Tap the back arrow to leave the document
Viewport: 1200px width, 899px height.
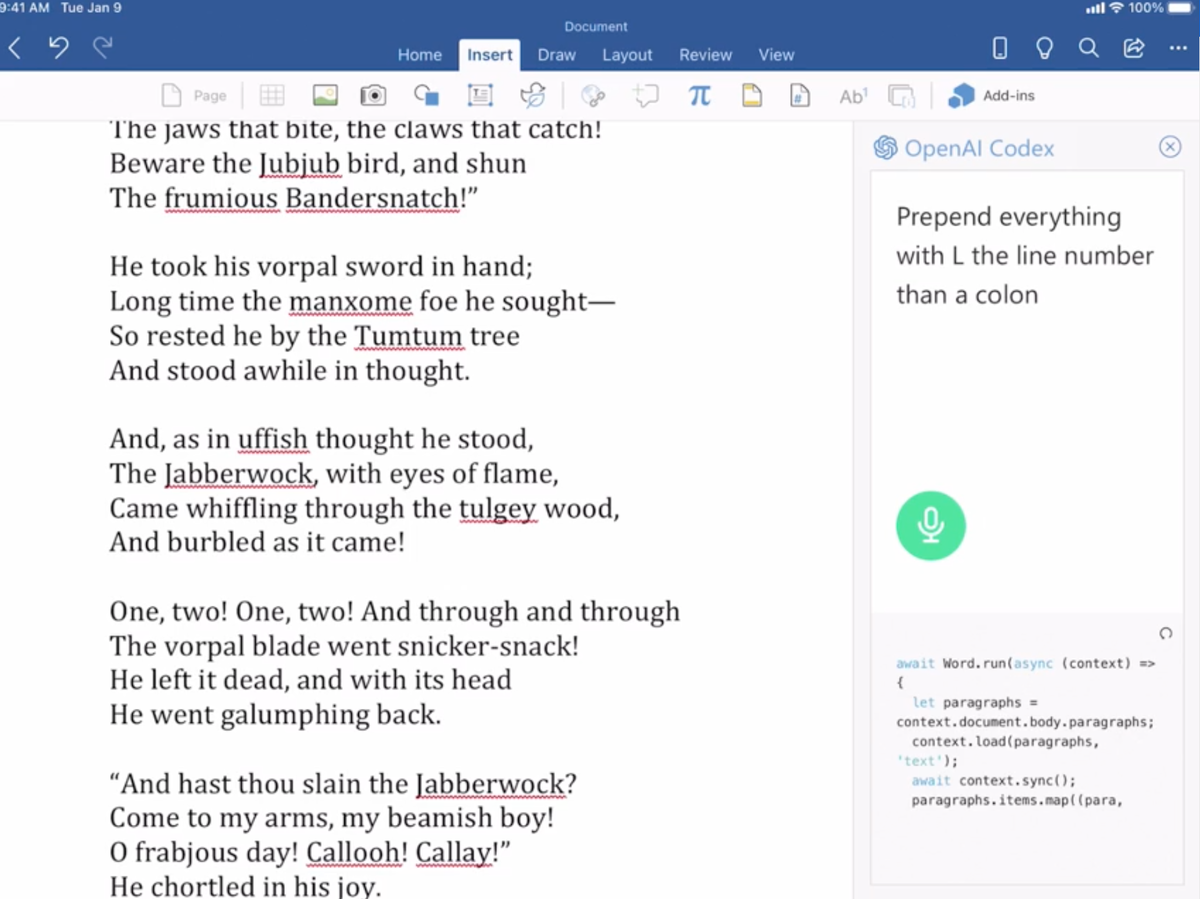coord(15,47)
